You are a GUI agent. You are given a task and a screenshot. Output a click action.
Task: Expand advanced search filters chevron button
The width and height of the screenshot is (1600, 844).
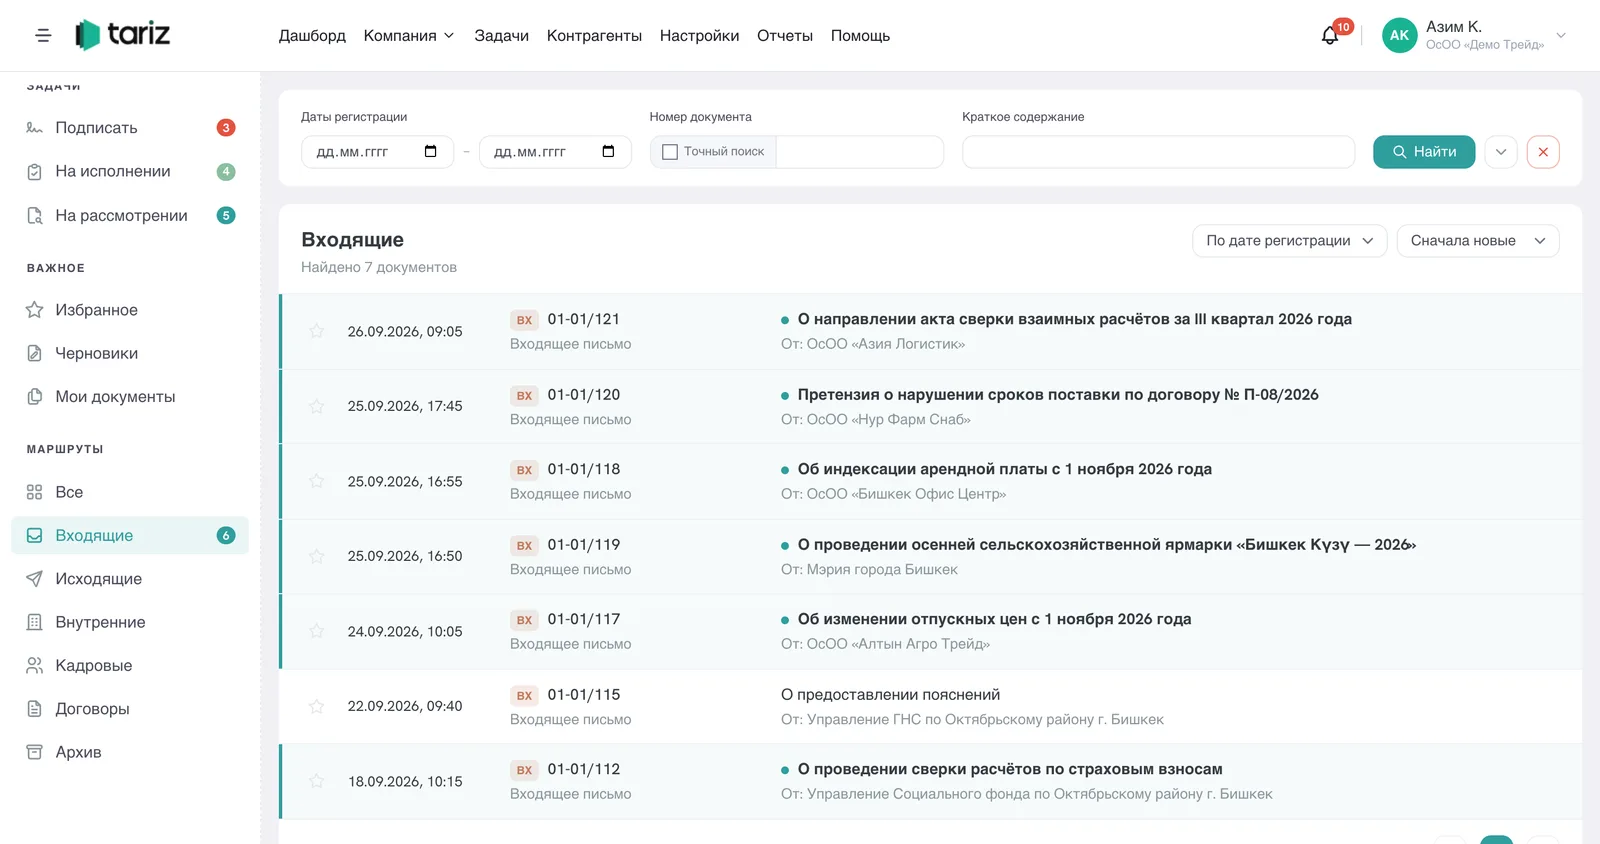click(1501, 152)
